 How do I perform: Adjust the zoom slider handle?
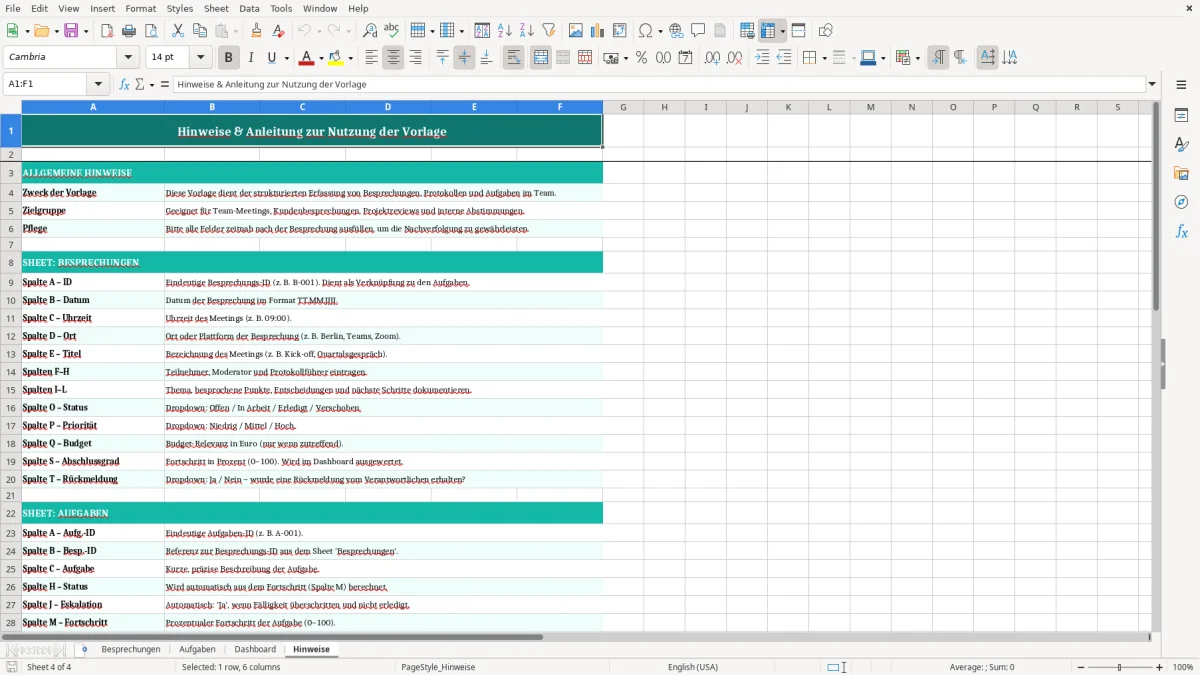point(1119,667)
